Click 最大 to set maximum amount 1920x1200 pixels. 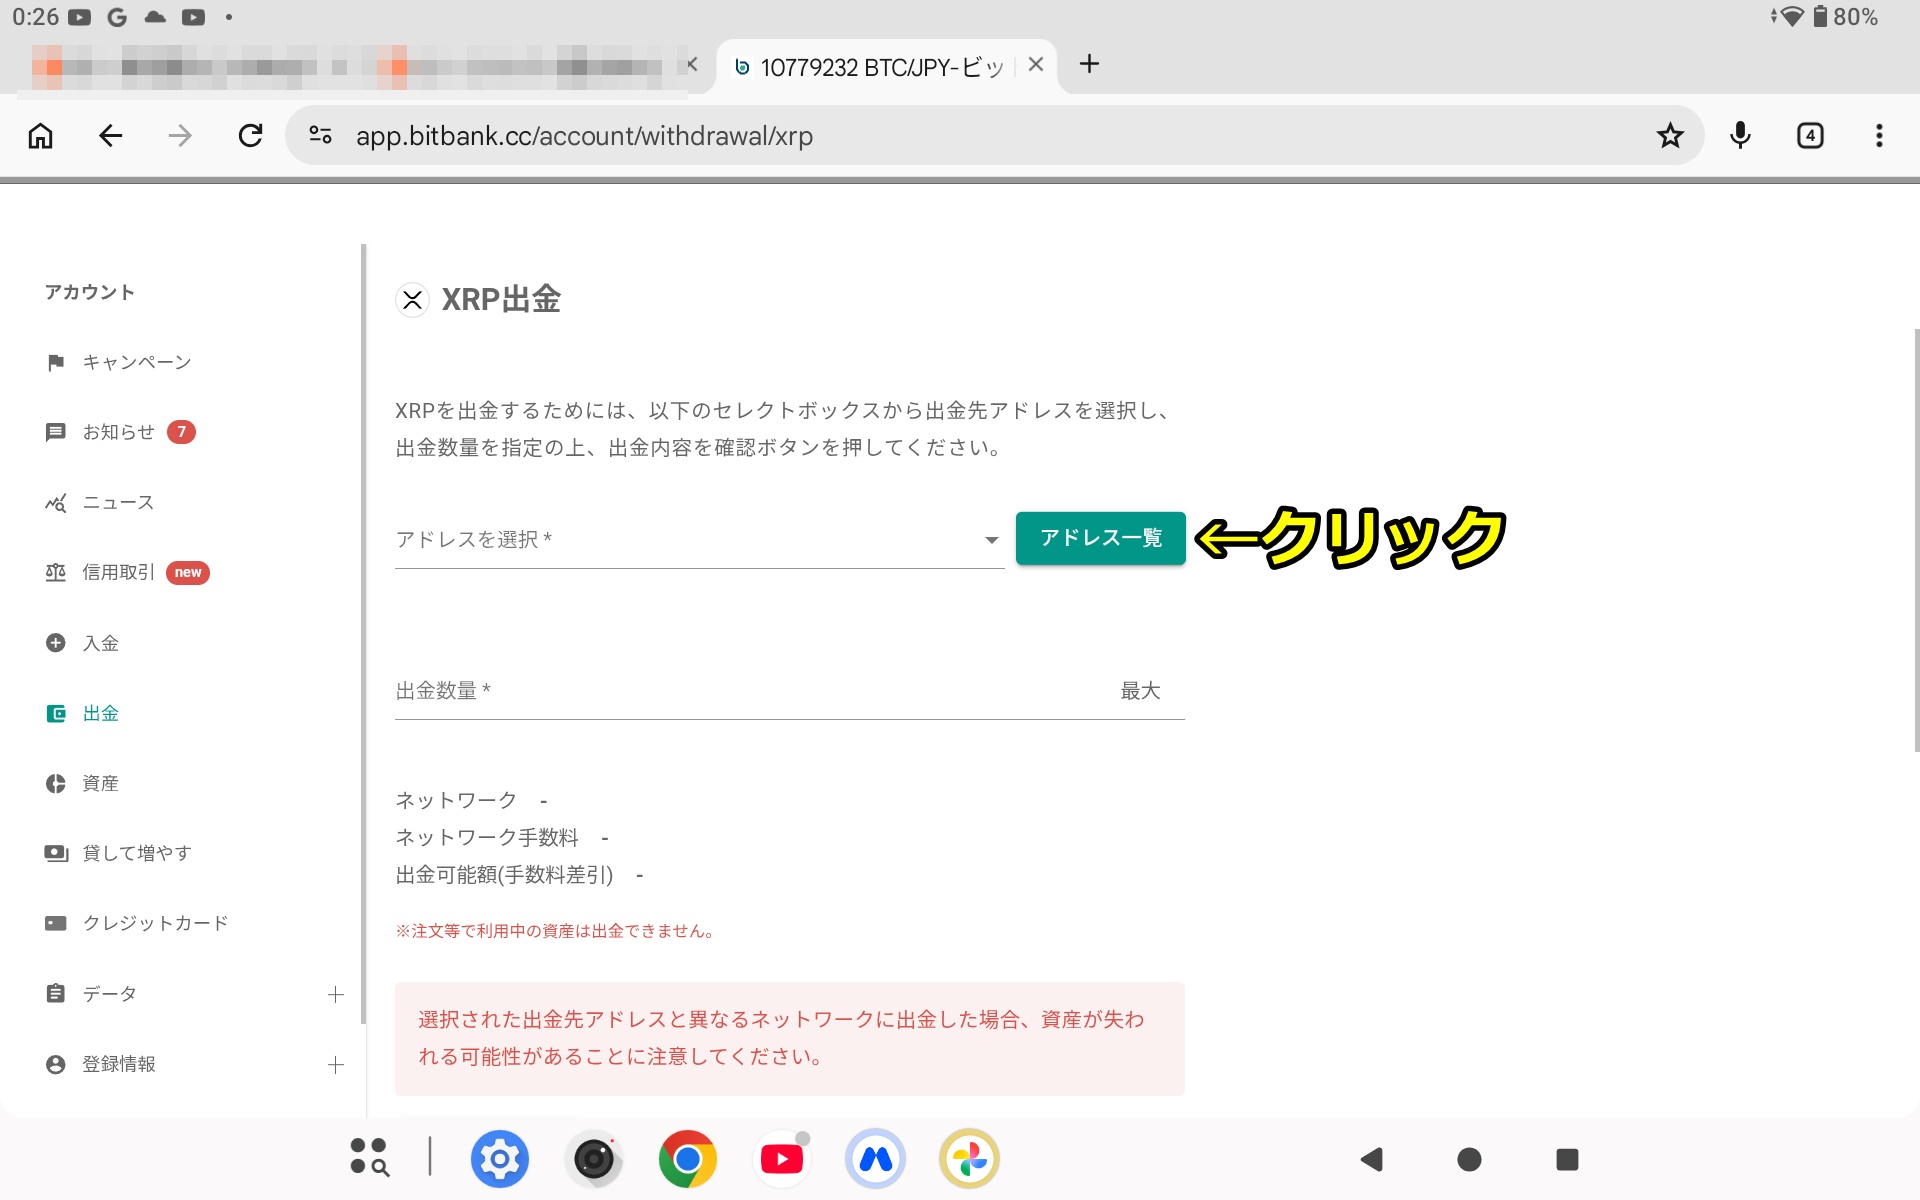[x=1140, y=691]
